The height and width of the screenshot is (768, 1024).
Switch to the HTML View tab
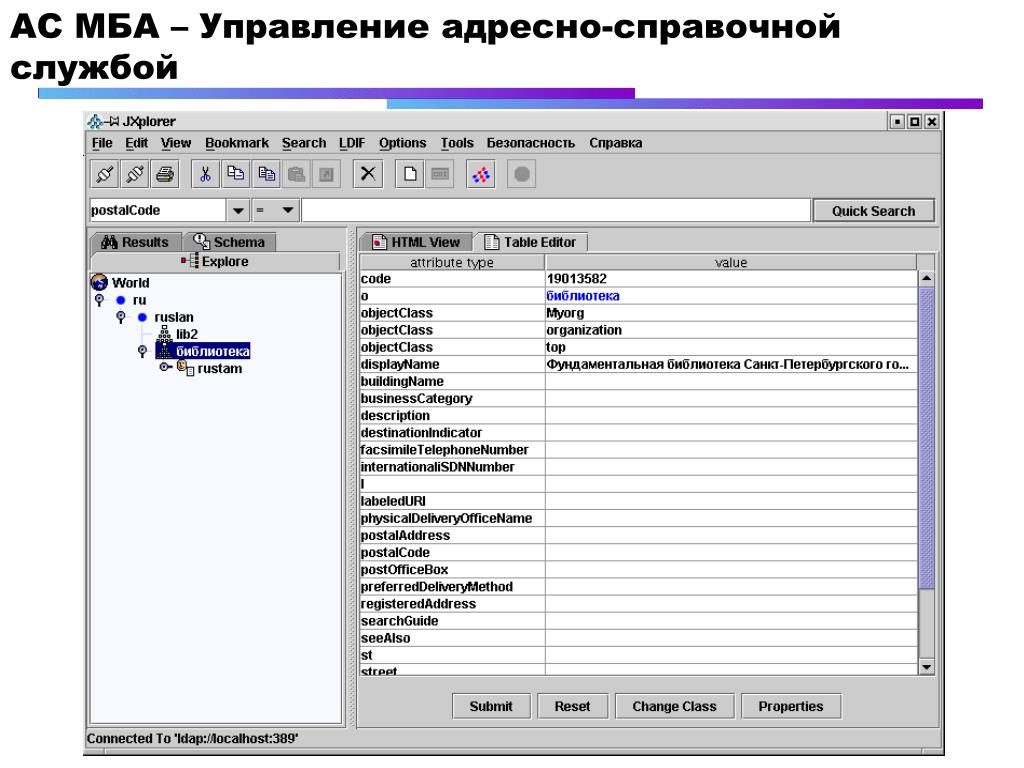(416, 242)
